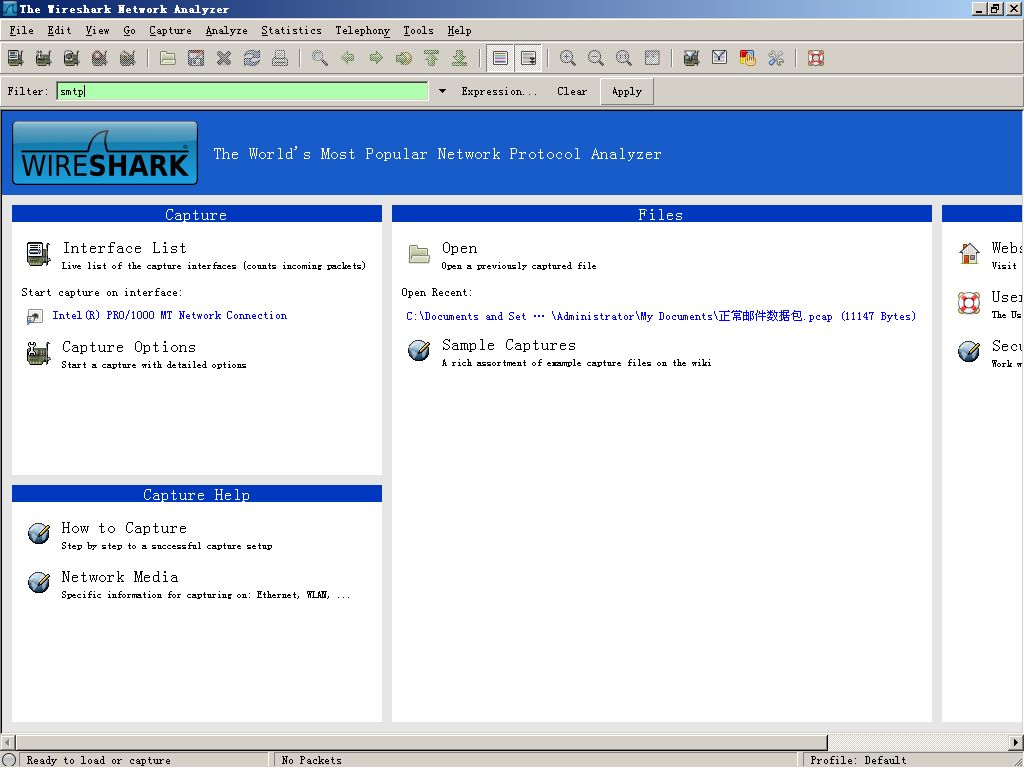This screenshot has height=768, width=1024.
Task: Find a packet magnifier toolbar icon
Action: pyautogui.click(x=319, y=58)
